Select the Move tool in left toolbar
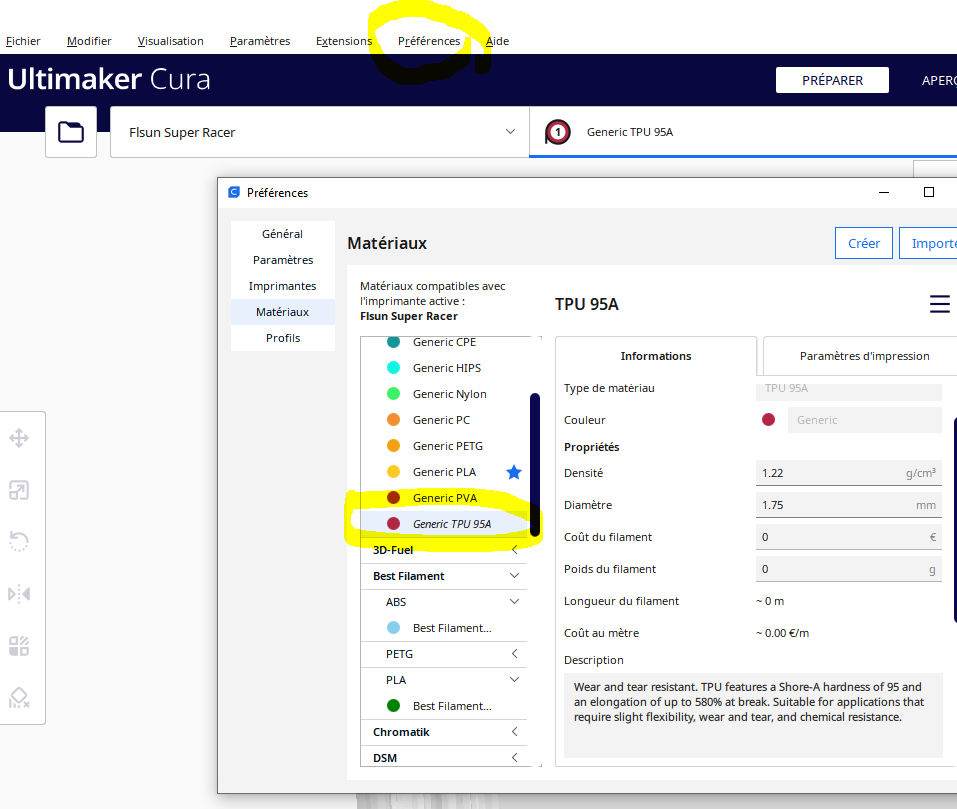 (19, 438)
